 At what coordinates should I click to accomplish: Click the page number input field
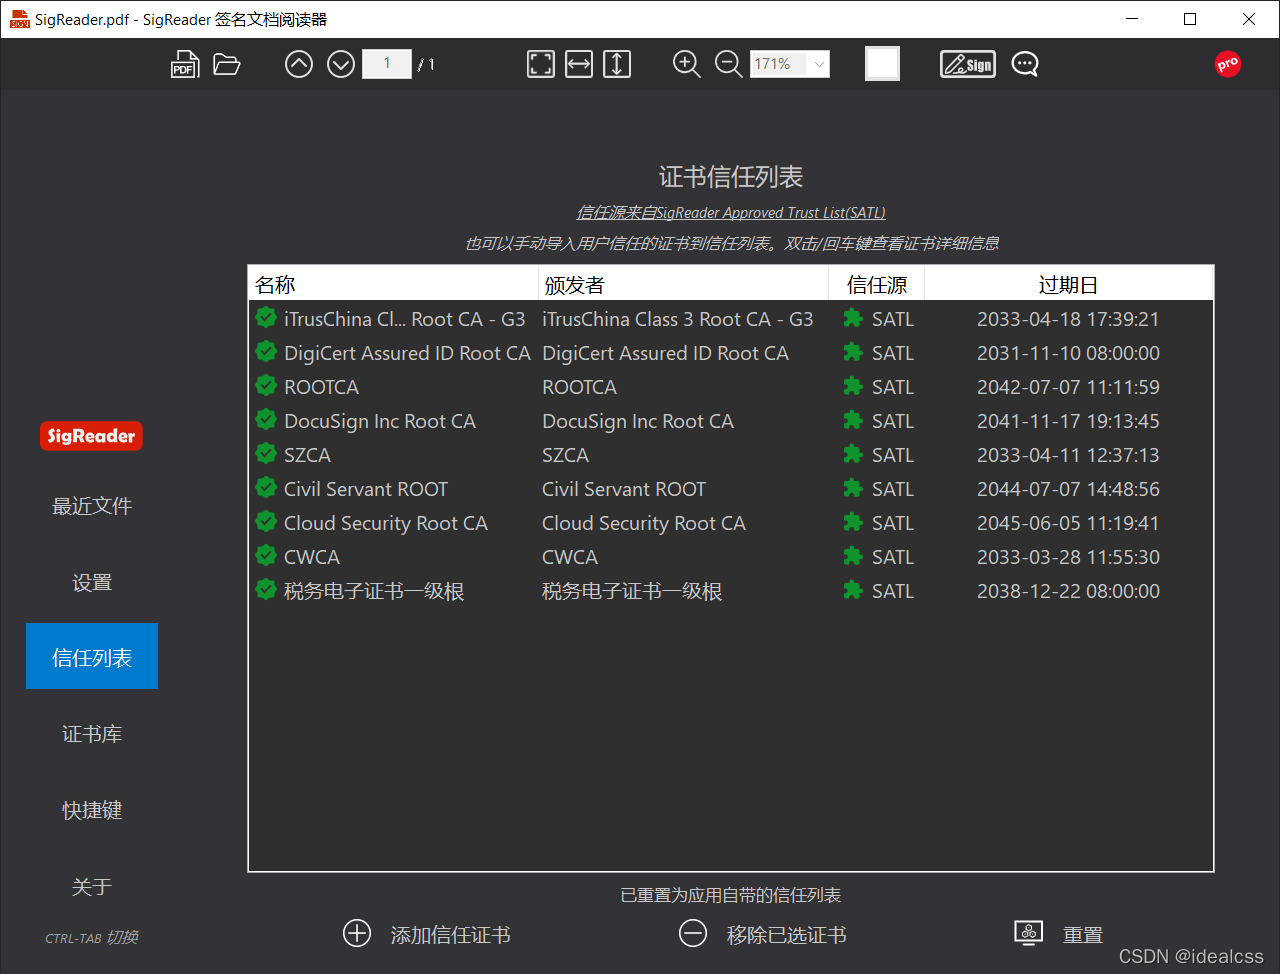click(x=386, y=64)
